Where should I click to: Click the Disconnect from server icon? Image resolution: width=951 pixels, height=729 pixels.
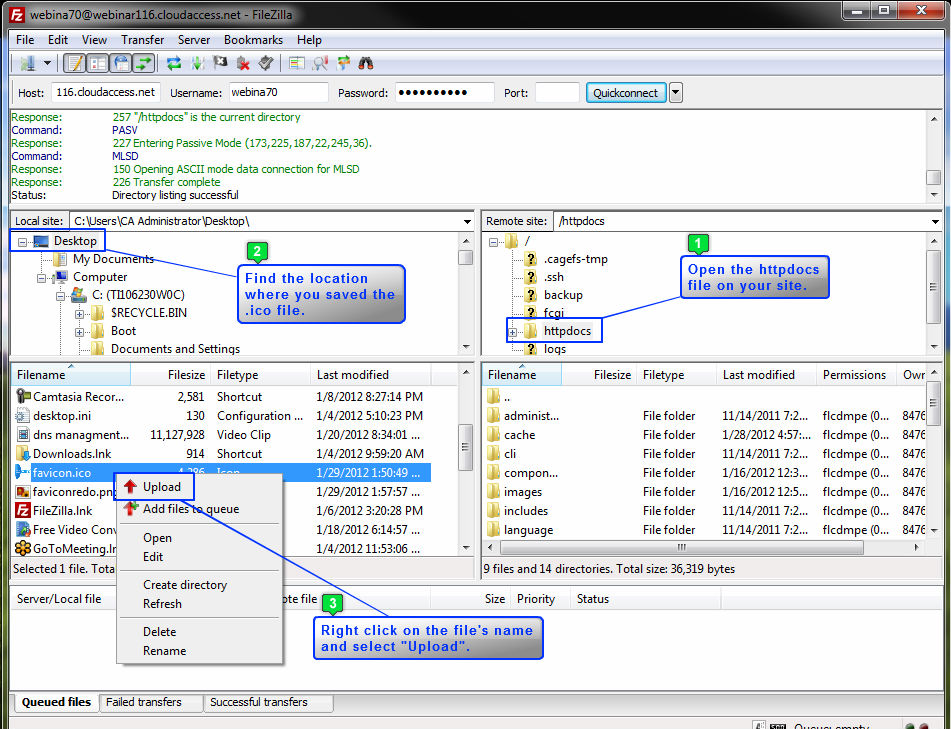(243, 62)
